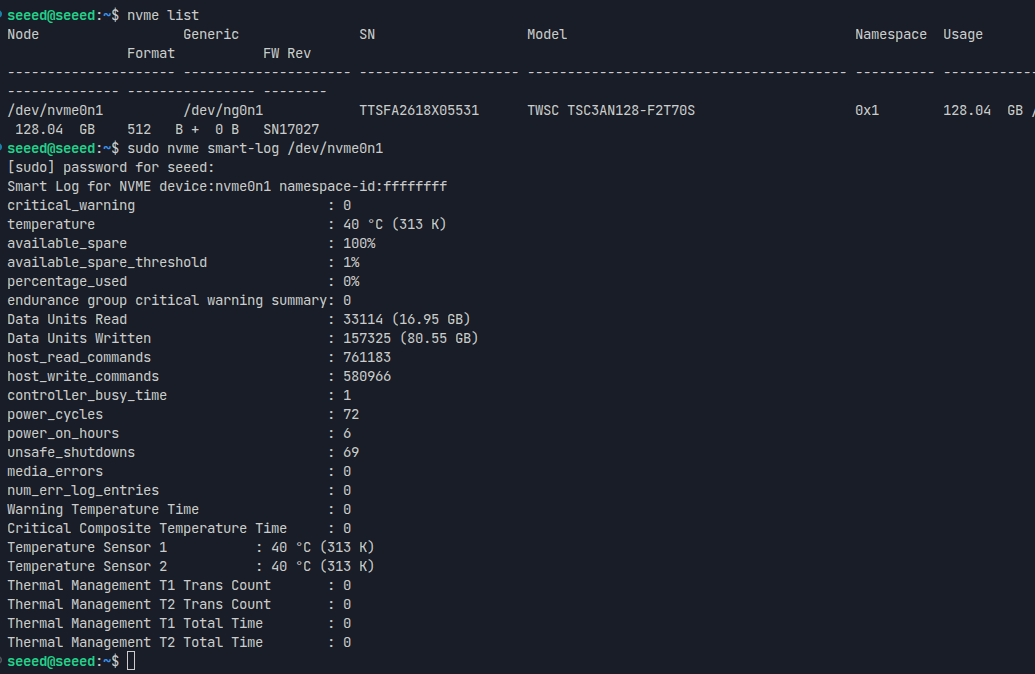Click the Namespace column header

point(890,34)
